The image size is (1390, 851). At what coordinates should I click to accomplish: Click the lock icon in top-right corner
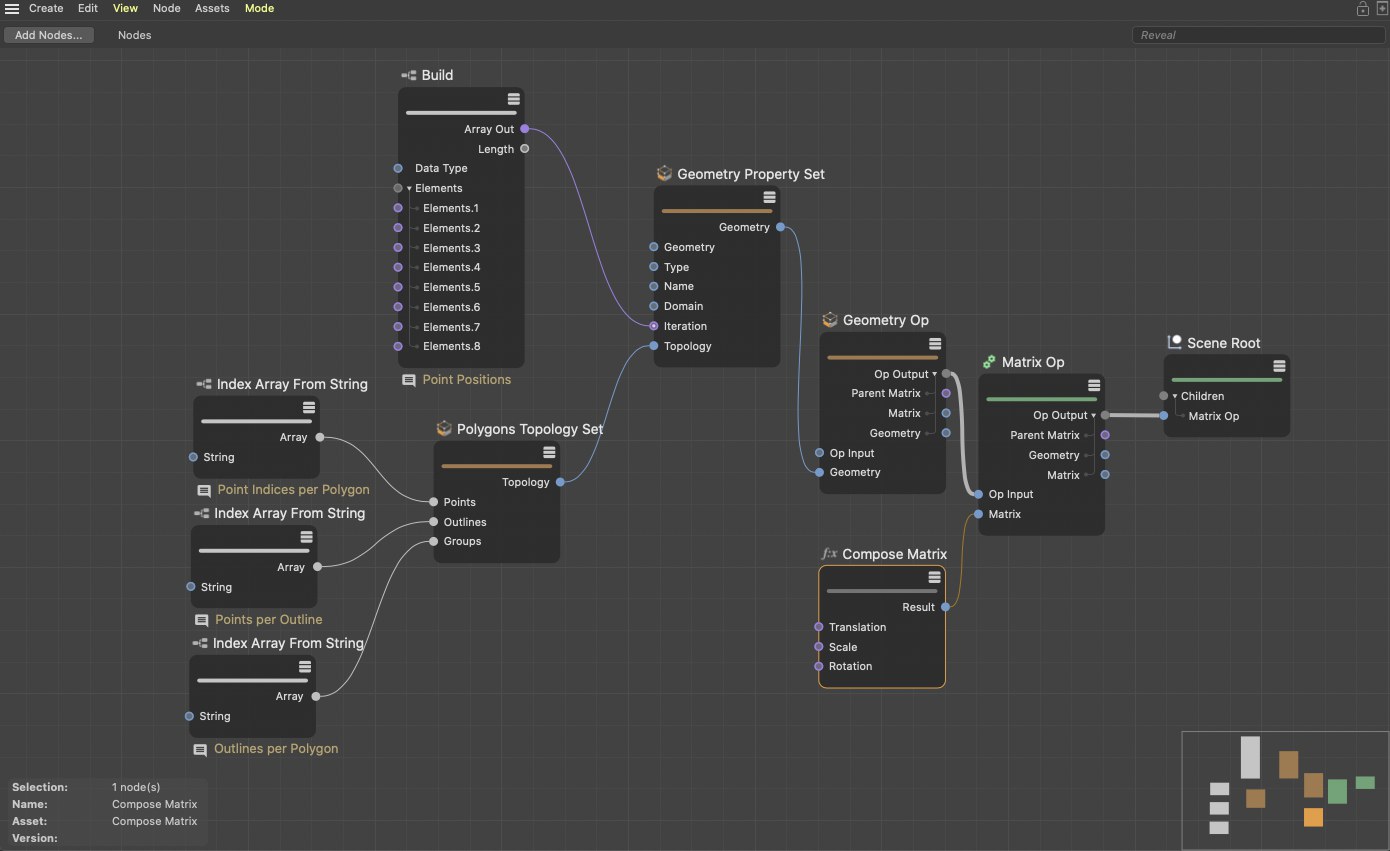point(1362,9)
